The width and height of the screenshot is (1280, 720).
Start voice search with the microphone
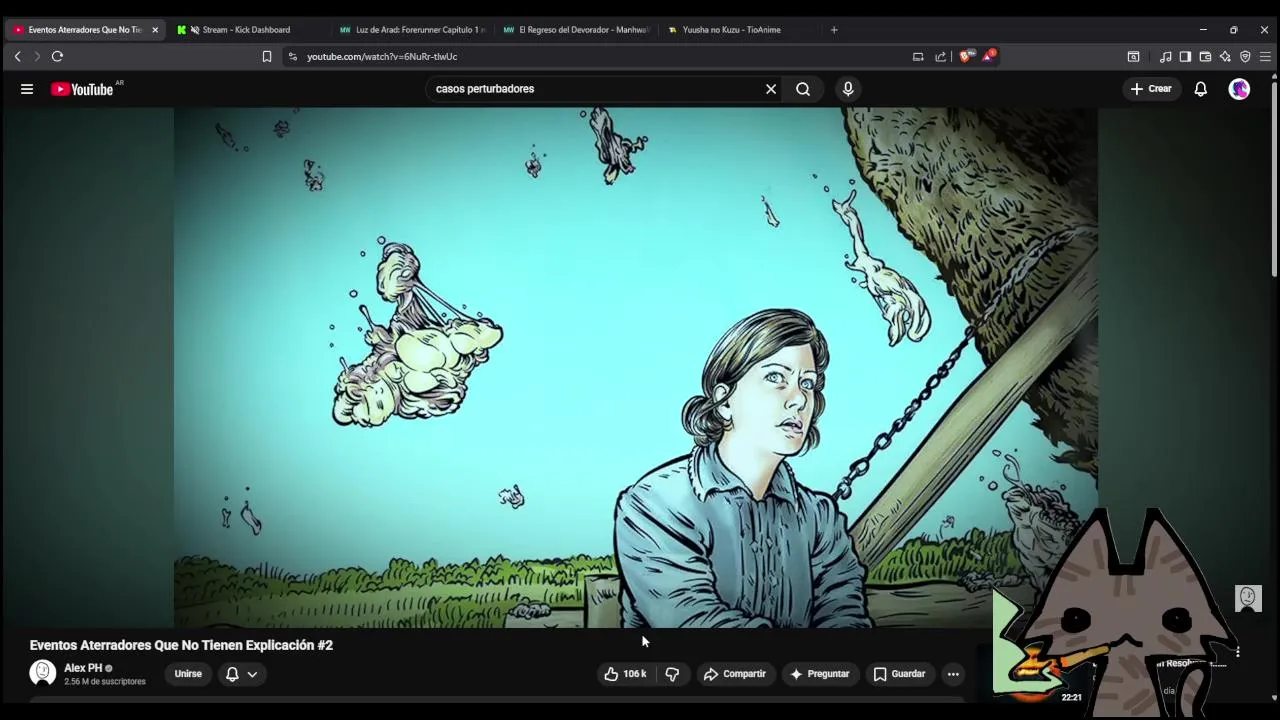(x=848, y=89)
